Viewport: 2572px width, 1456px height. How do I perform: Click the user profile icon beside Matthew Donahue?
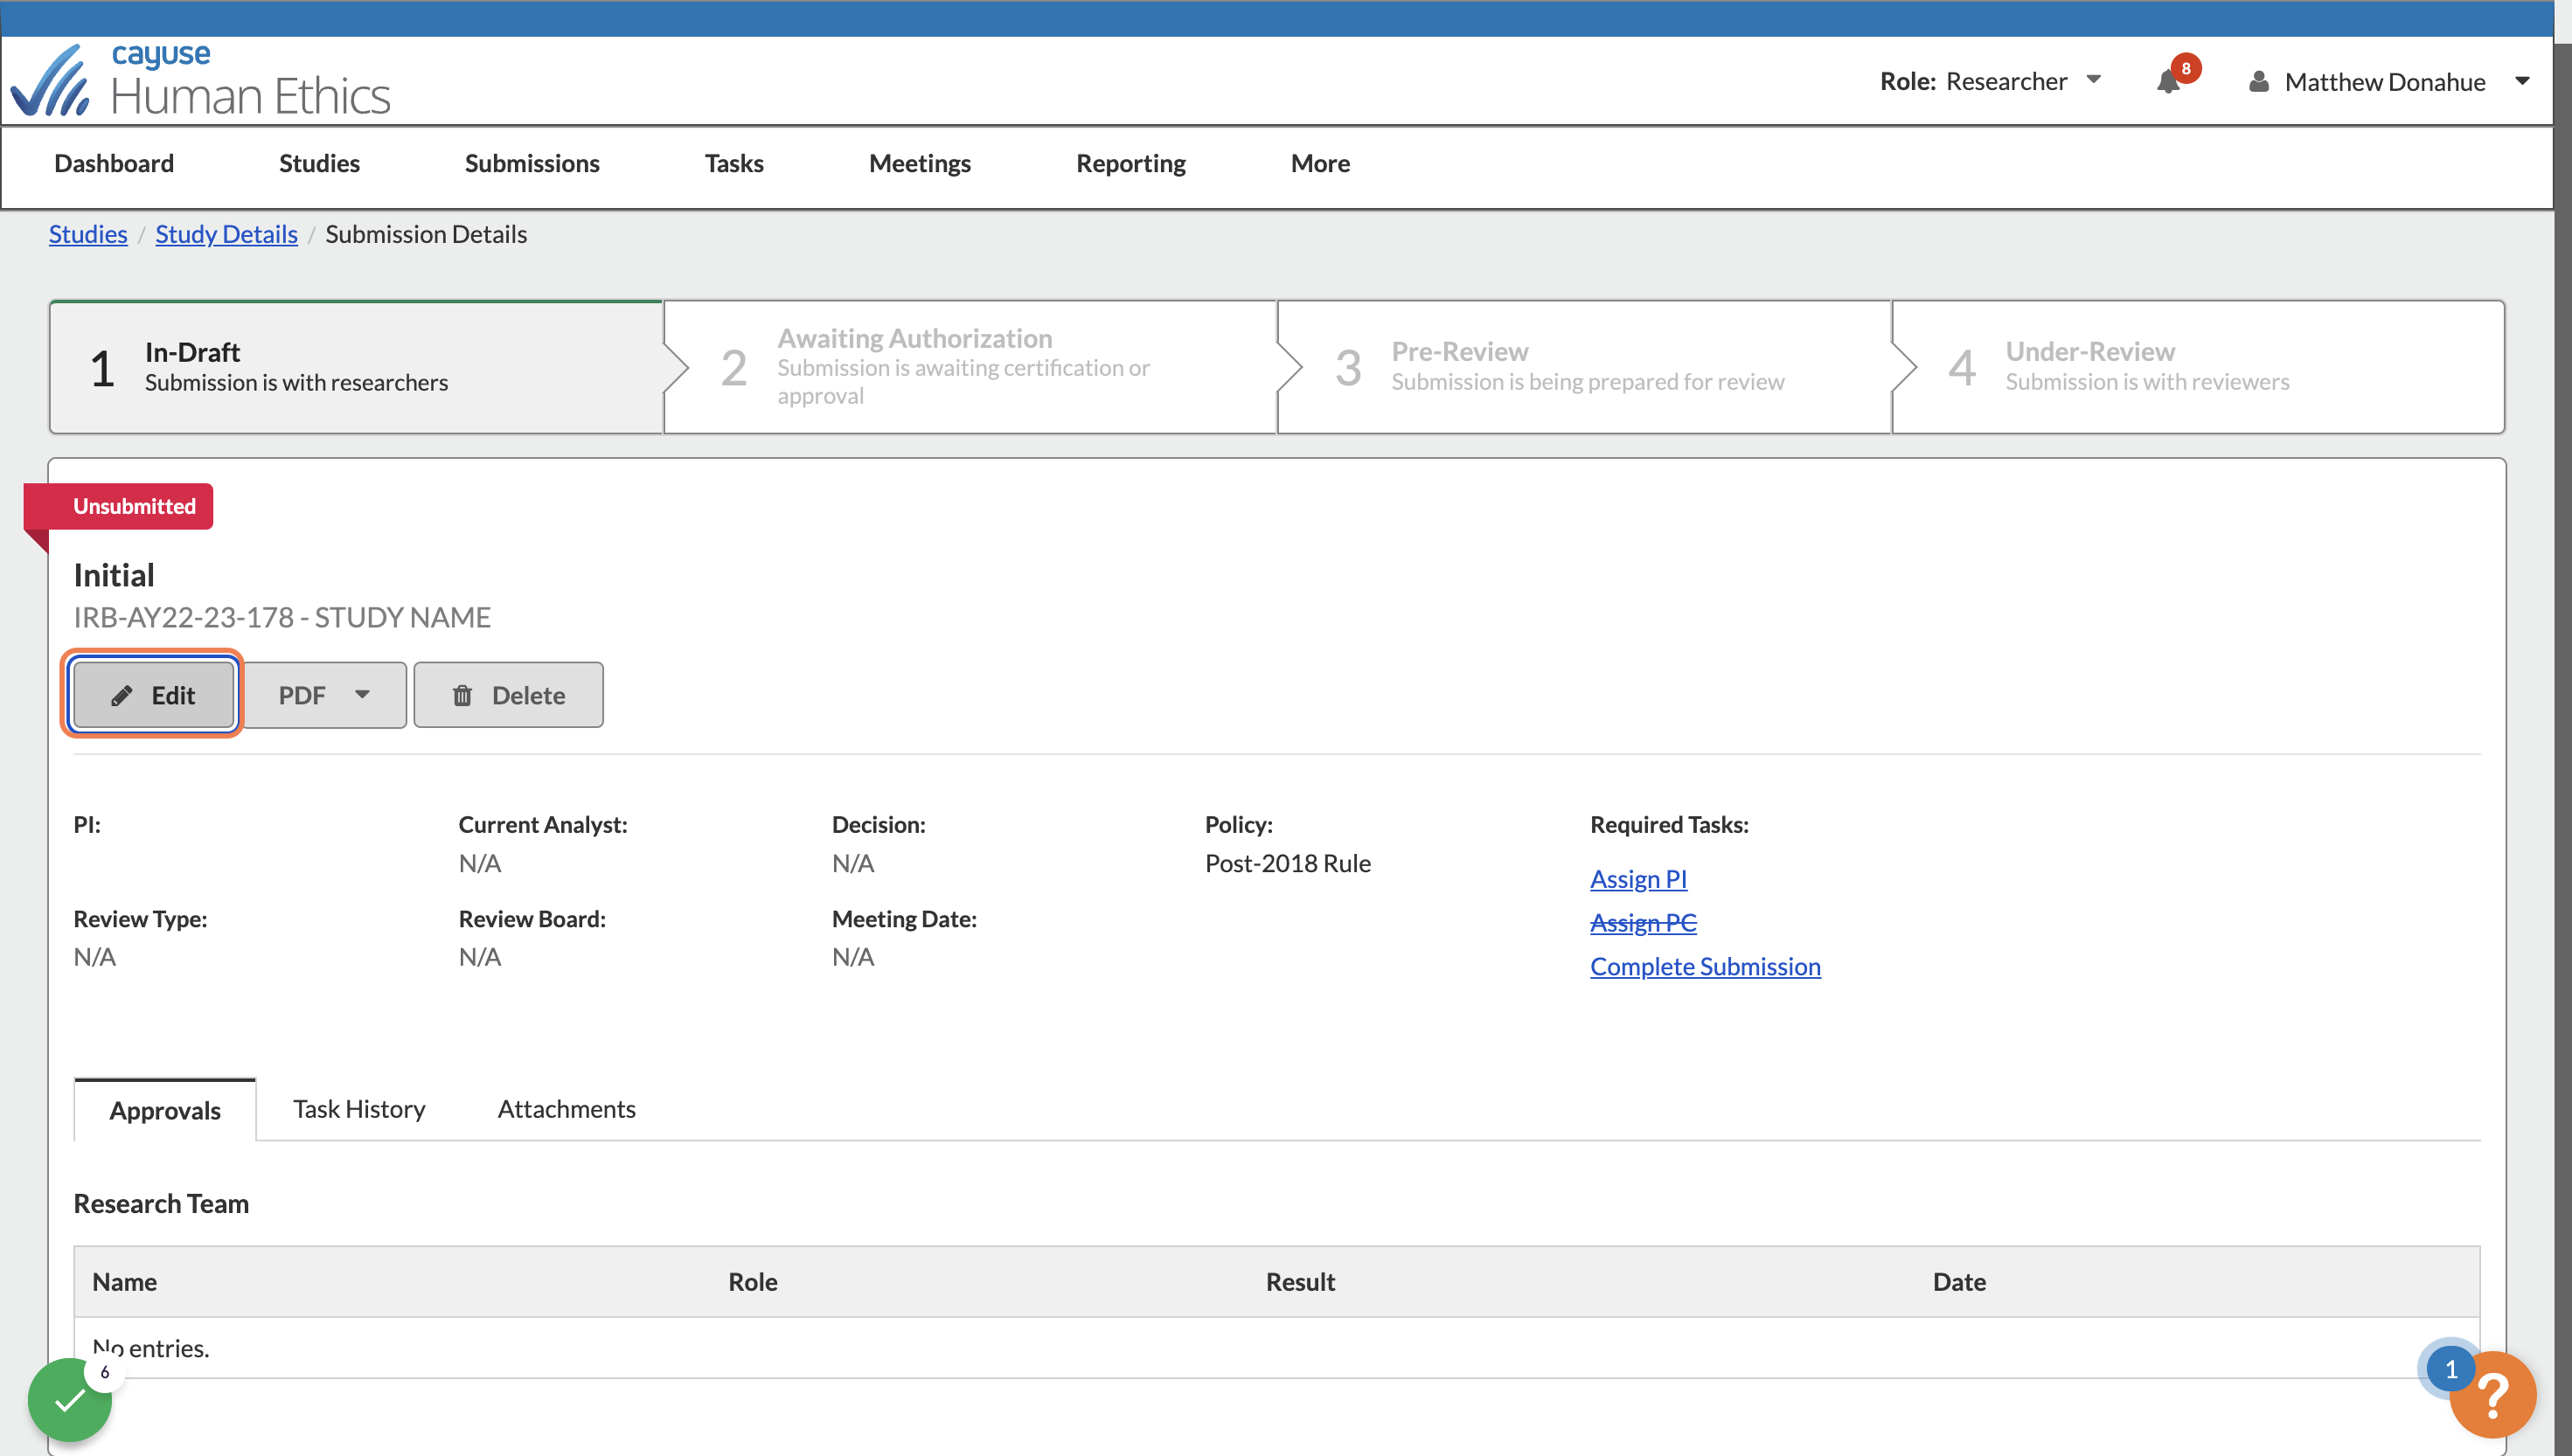click(2258, 81)
